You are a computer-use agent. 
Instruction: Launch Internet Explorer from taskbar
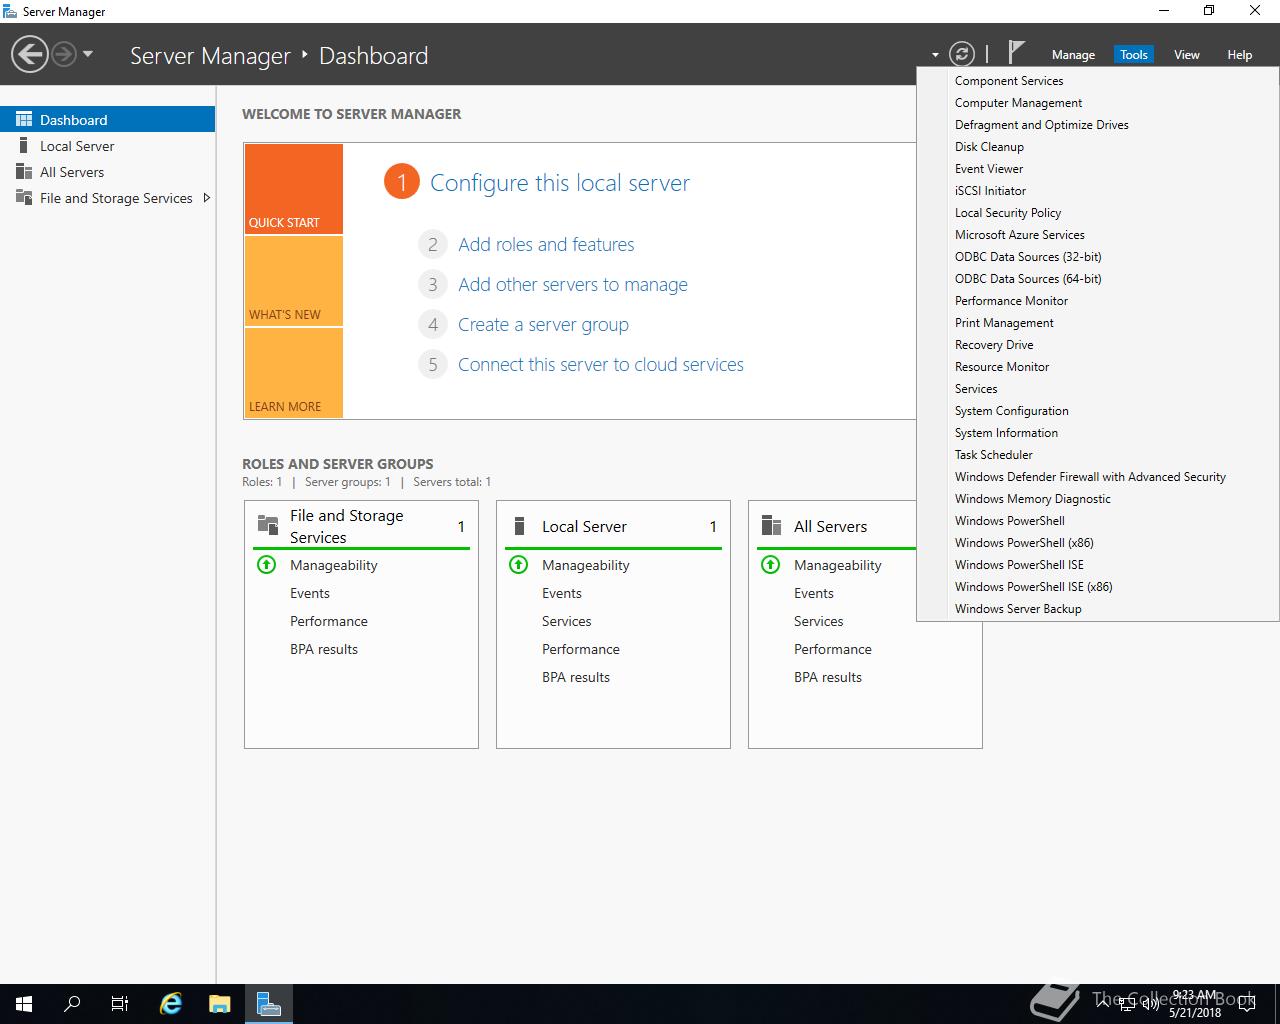171,1004
